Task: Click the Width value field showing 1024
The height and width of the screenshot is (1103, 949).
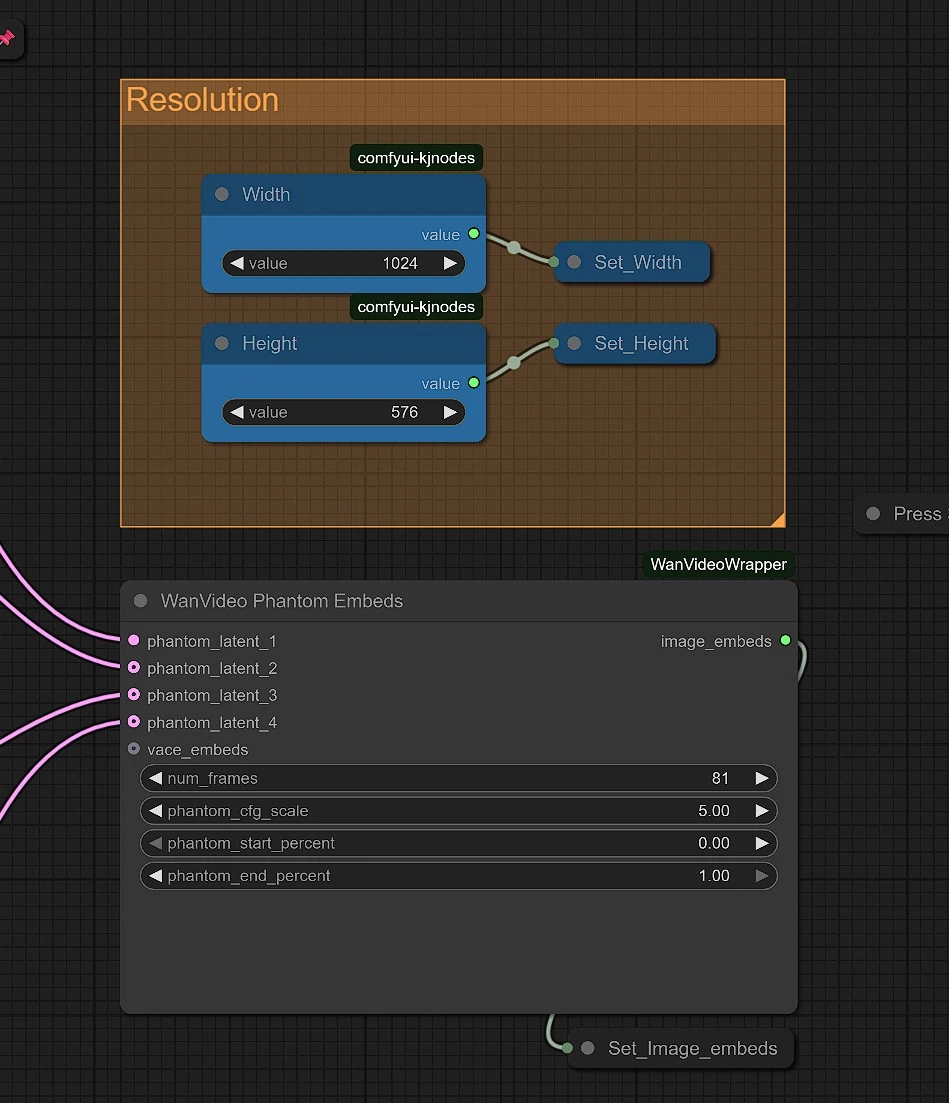Action: coord(343,263)
